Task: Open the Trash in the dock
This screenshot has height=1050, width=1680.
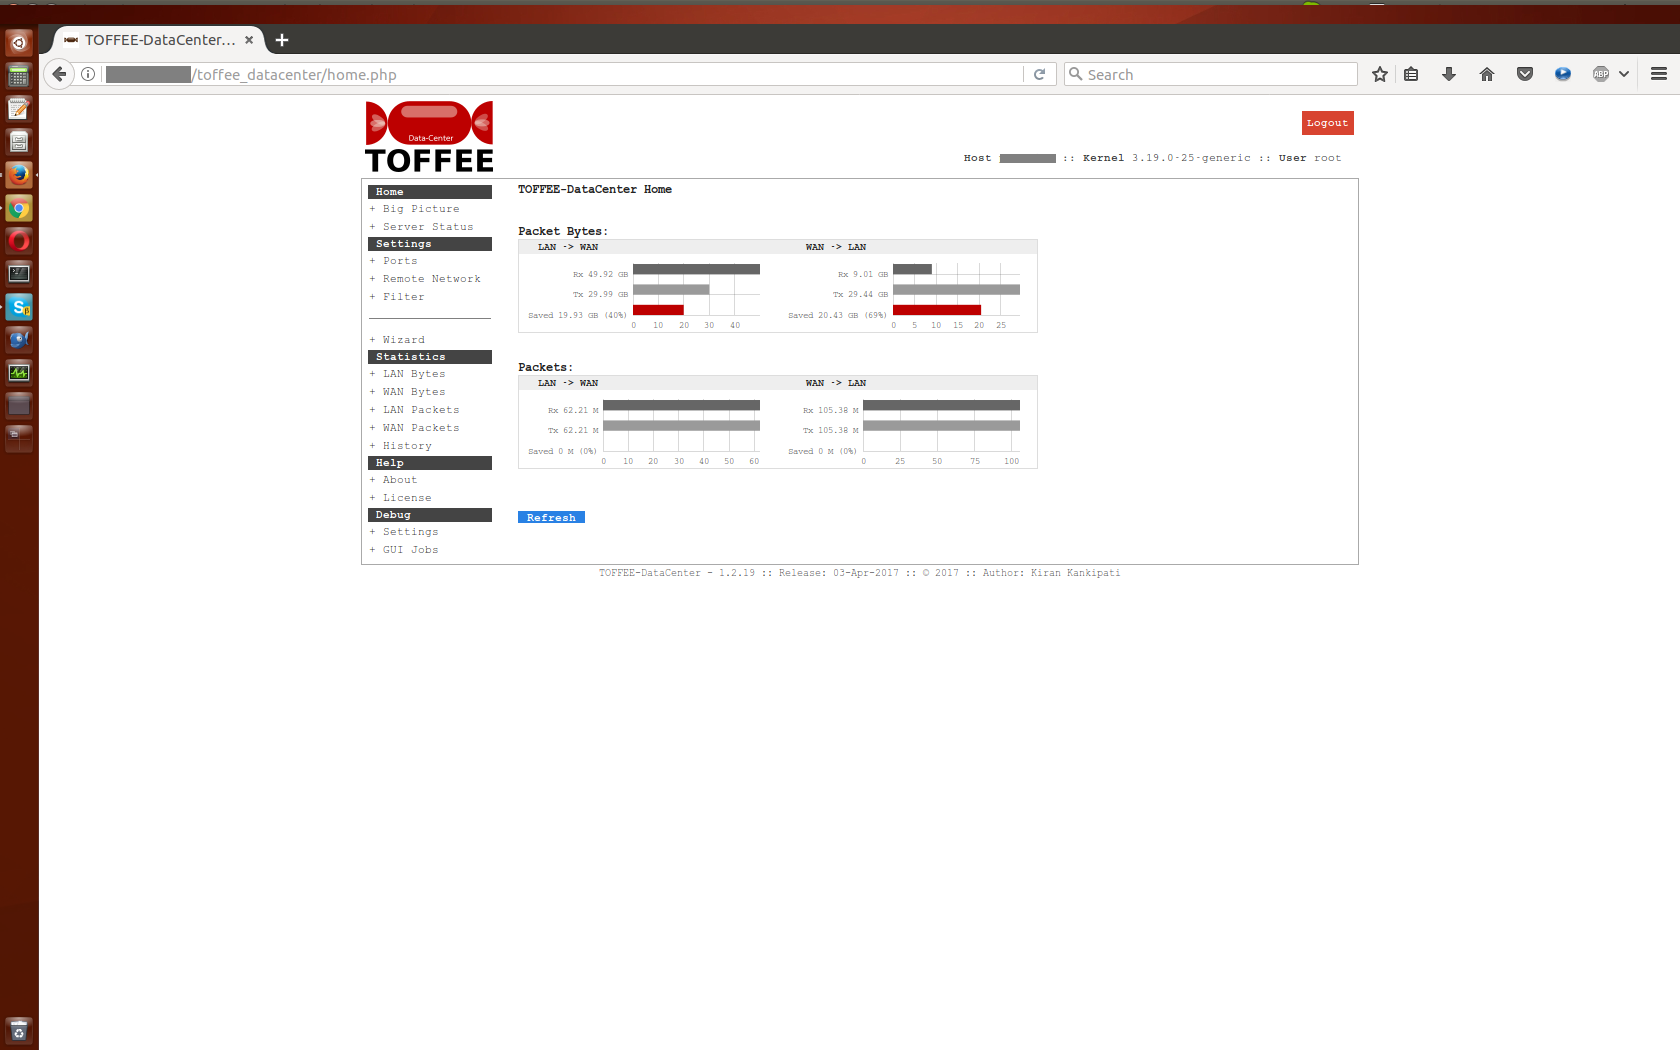Action: pos(19,1031)
